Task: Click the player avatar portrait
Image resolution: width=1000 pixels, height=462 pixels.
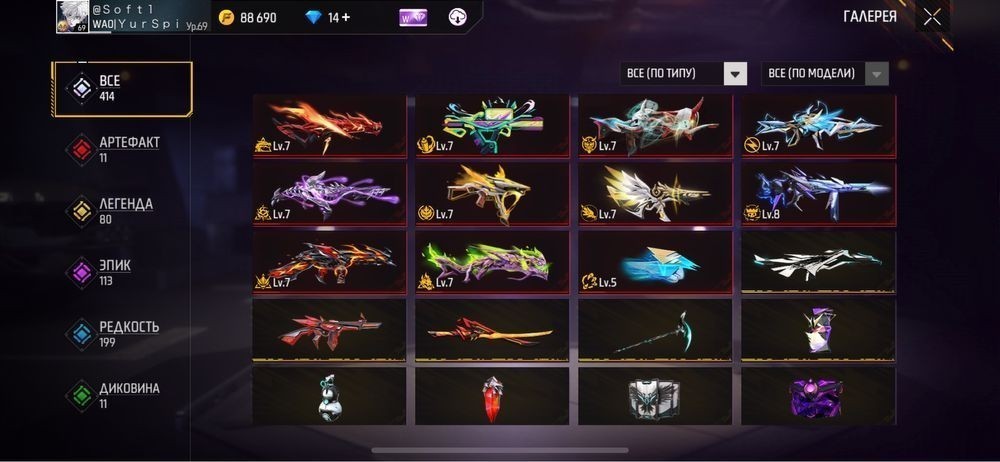Action: 73,17
